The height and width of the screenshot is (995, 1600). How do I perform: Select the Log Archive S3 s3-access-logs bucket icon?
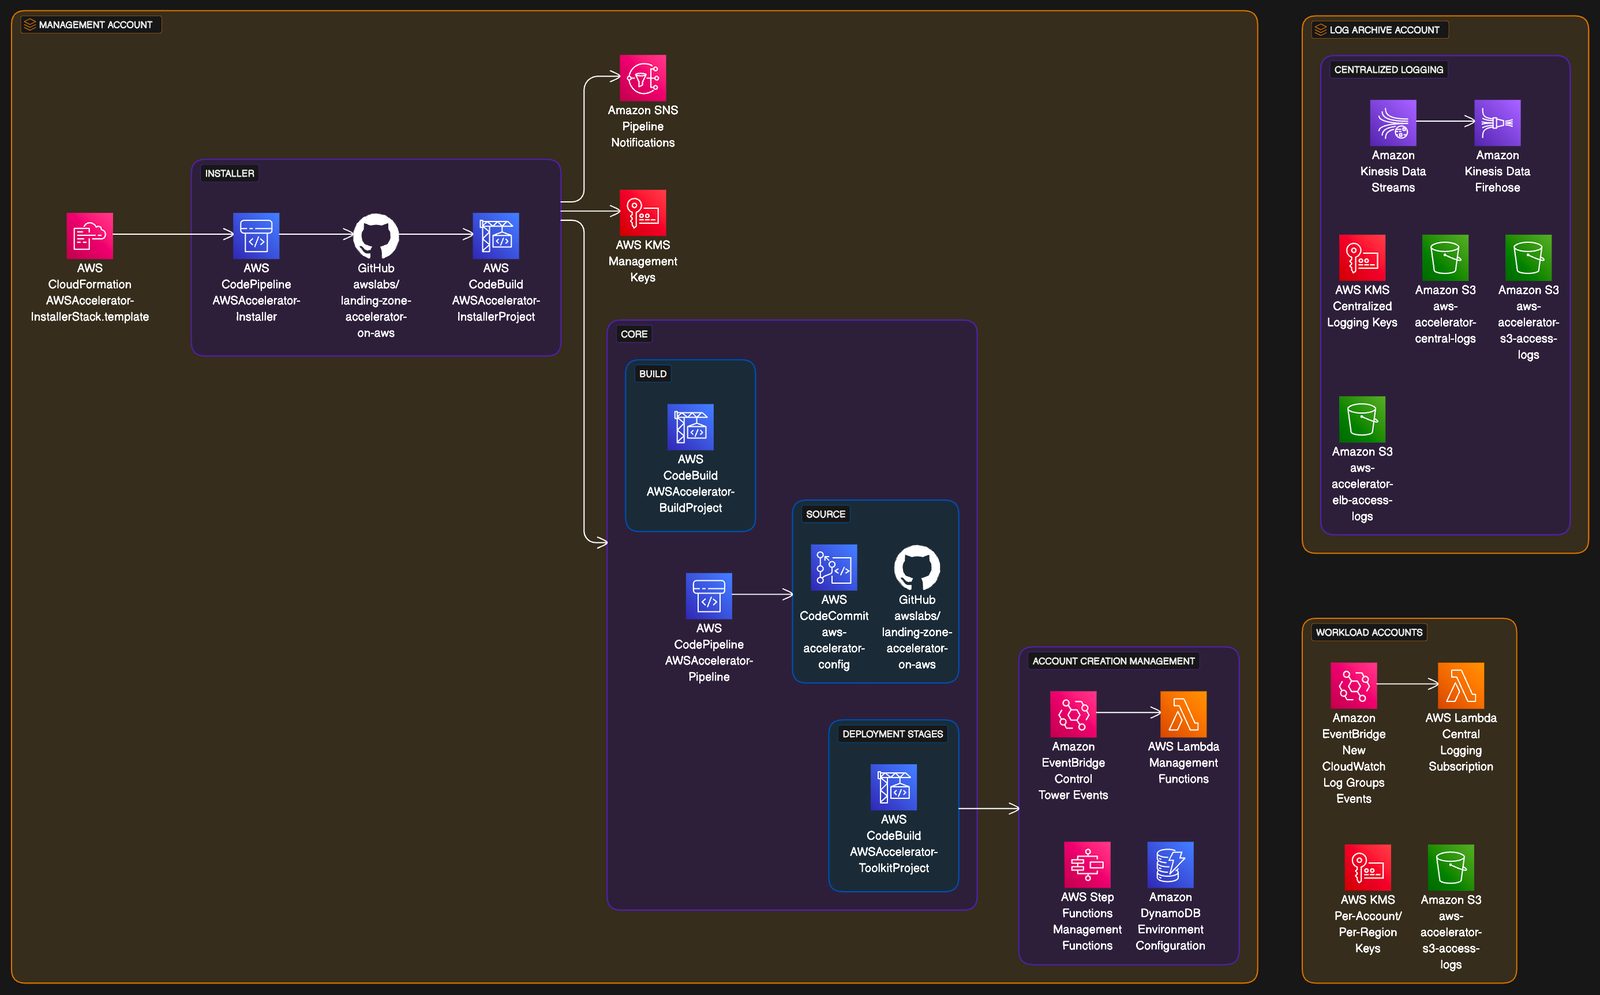1528,258
